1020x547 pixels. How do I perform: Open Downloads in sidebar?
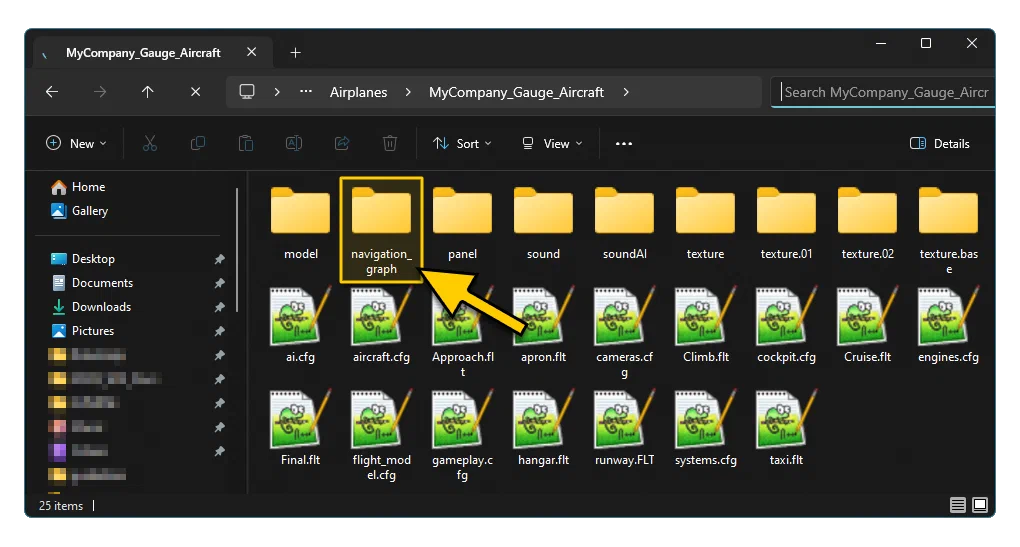[90, 307]
